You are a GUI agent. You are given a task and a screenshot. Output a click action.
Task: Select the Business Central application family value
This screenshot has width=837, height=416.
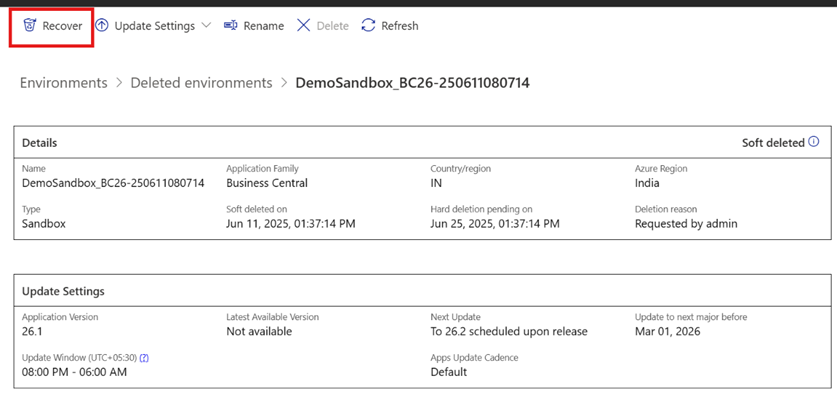[x=267, y=183]
